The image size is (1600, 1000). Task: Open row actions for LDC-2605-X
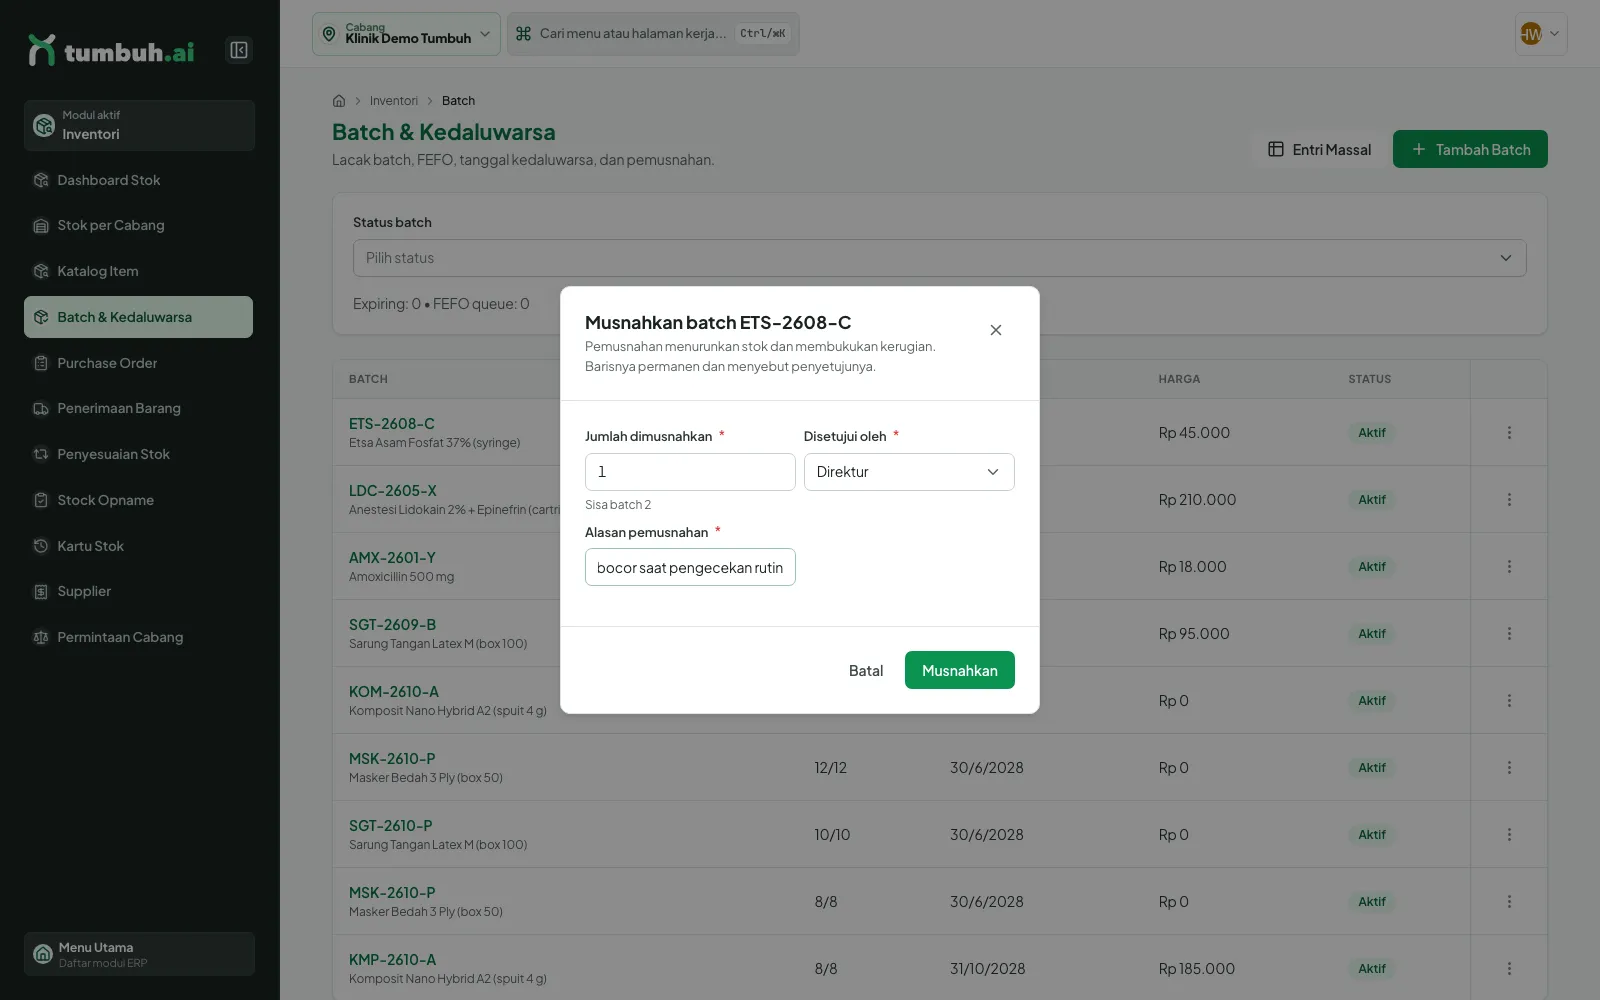click(1509, 500)
